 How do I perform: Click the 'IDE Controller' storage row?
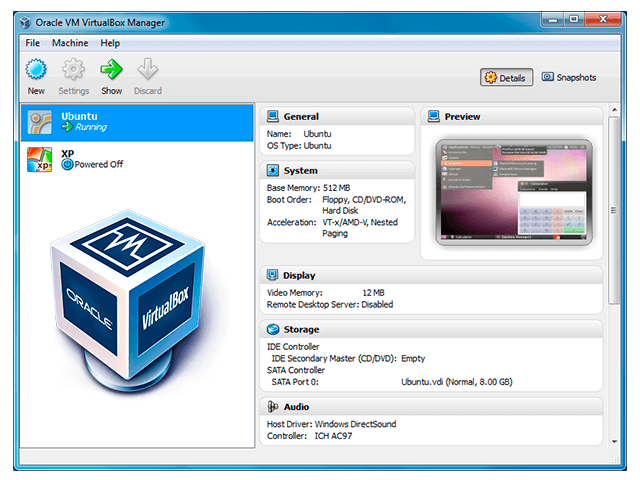click(x=293, y=347)
